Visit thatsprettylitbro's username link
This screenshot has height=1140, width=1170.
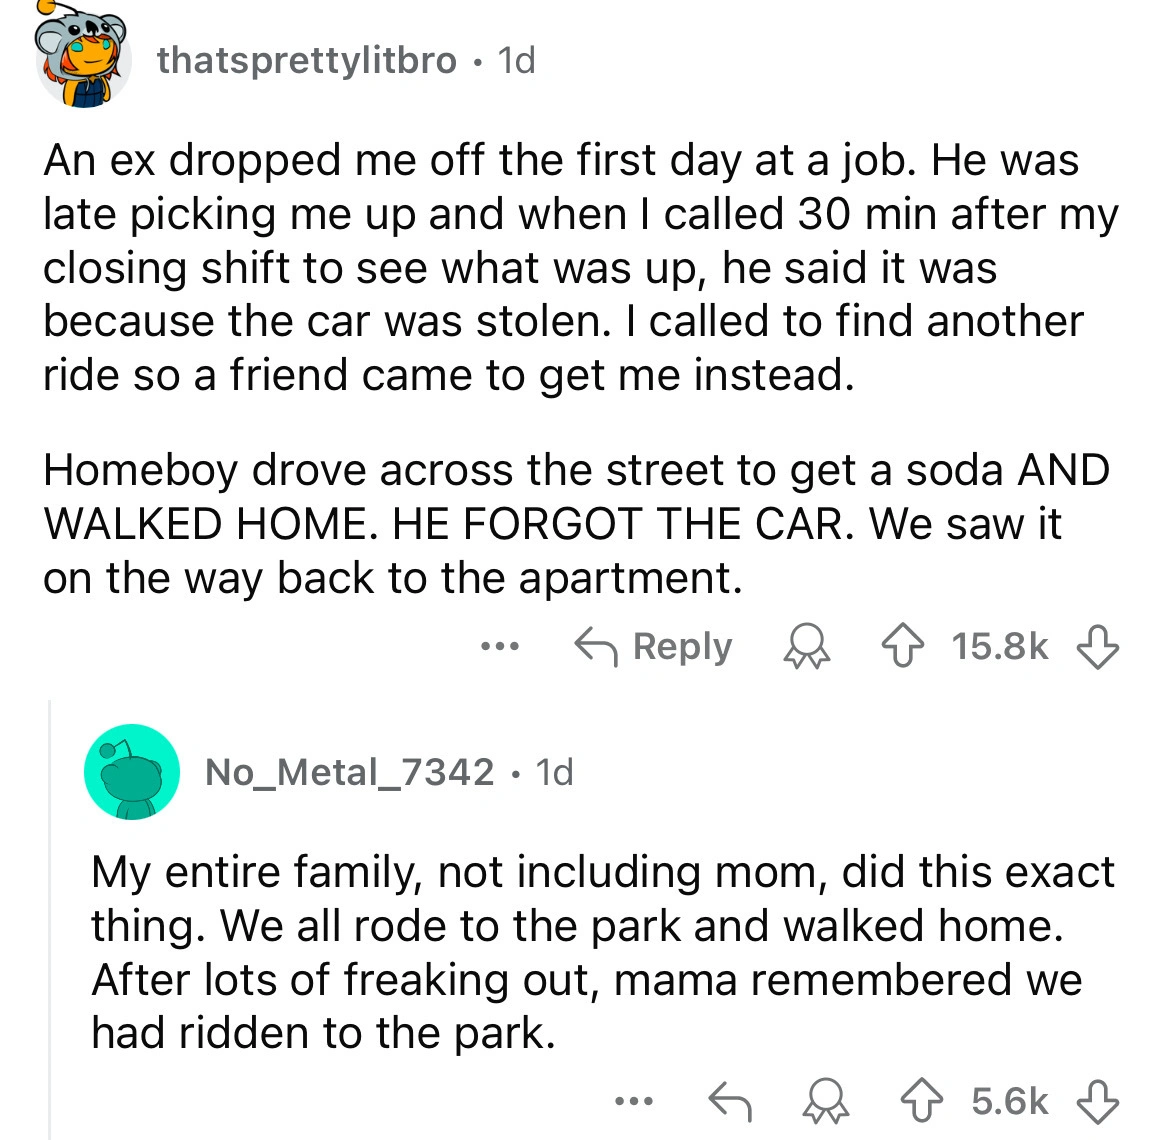(x=306, y=61)
